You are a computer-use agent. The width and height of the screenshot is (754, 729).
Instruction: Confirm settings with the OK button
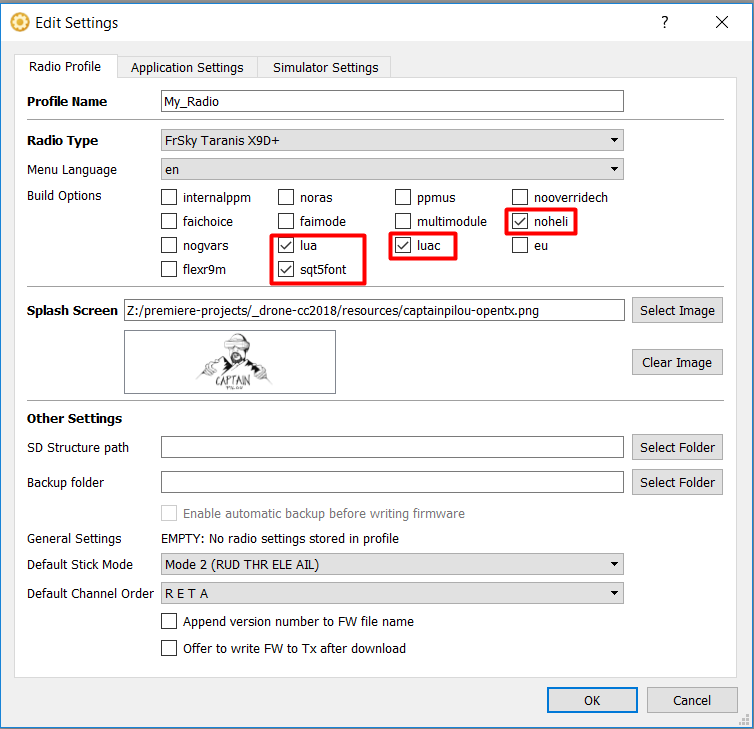coord(592,700)
